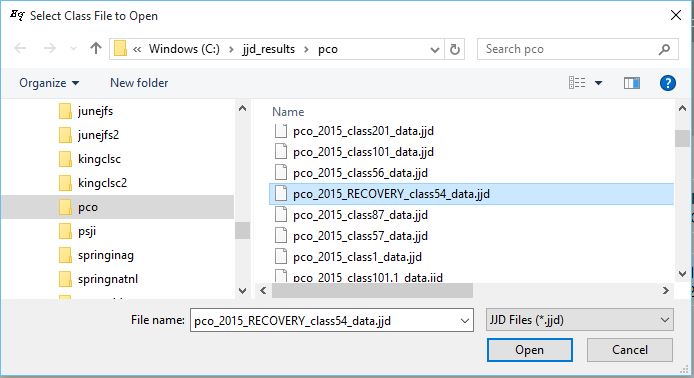Open view options dropdown arrow
Viewport: 694px width, 378px height.
pos(598,83)
